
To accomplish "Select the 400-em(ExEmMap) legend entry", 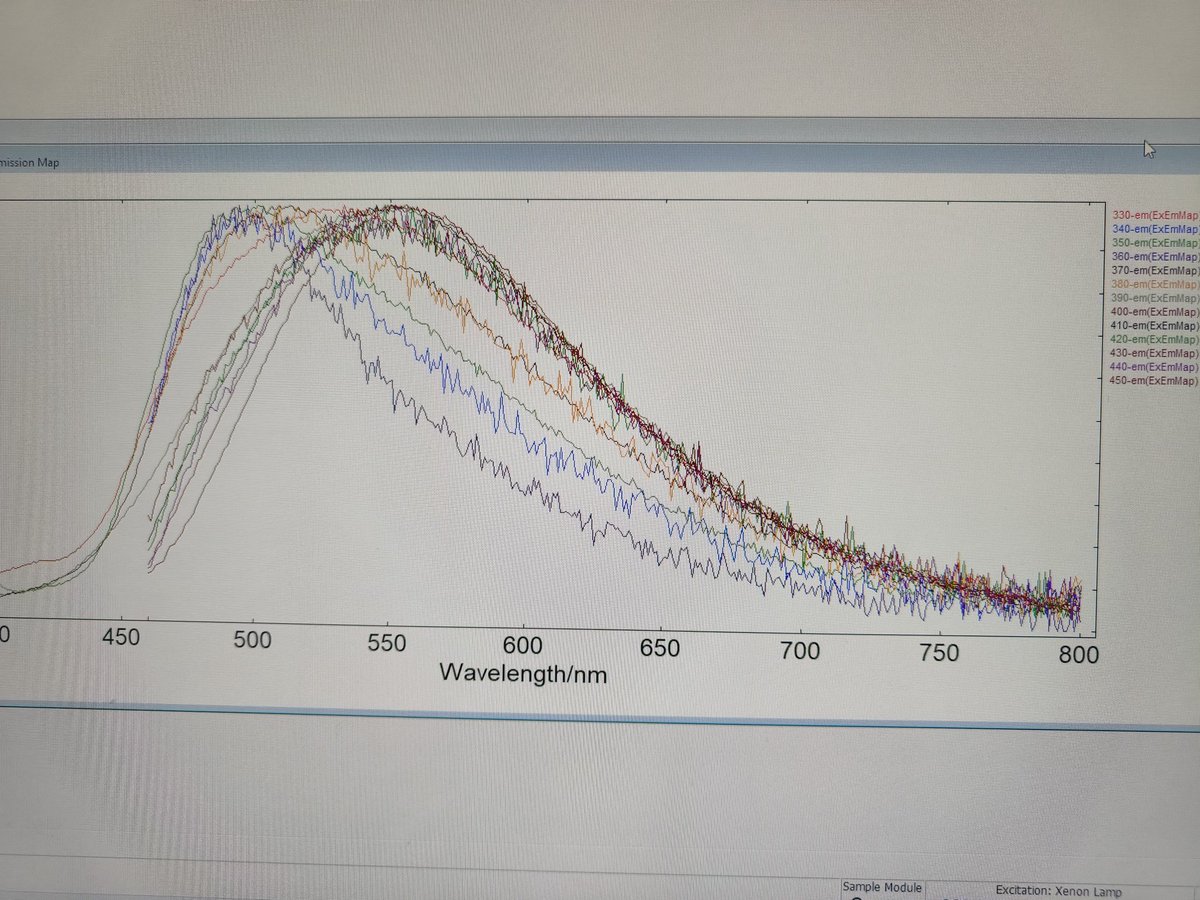I will click(1154, 312).
